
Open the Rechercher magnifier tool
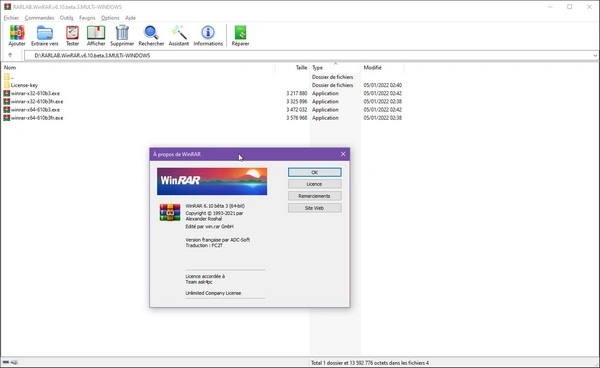(x=151, y=36)
